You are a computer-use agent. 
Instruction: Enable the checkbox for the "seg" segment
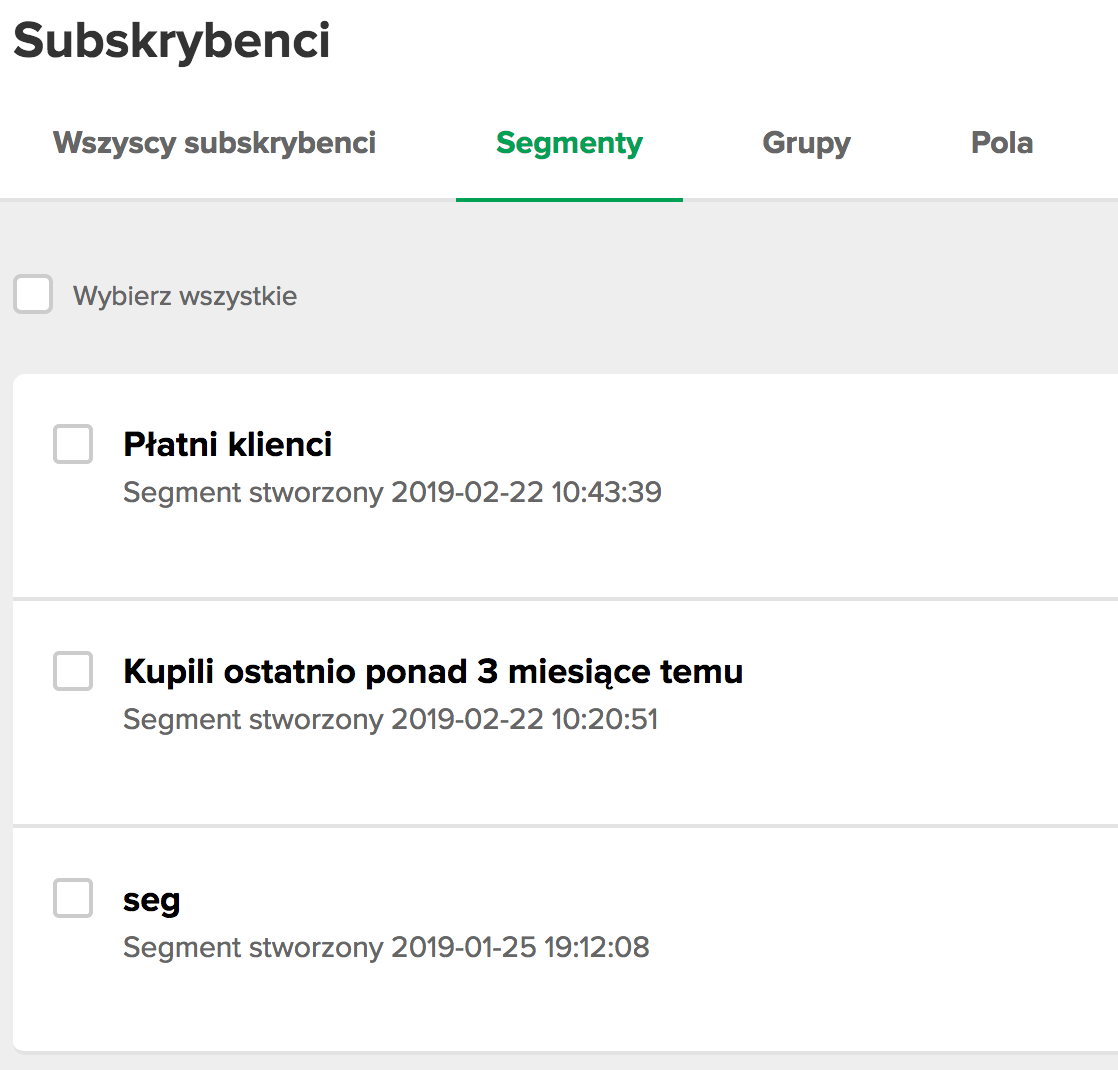point(72,898)
